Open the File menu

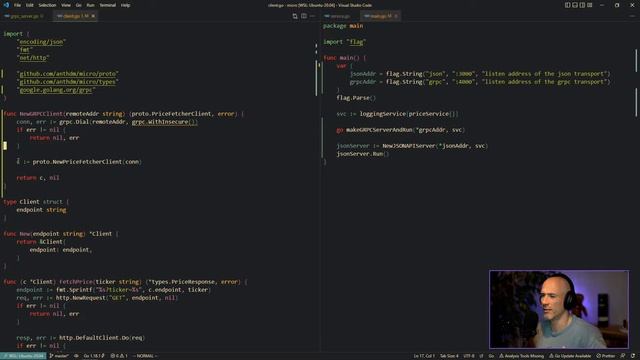click(x=17, y=5)
